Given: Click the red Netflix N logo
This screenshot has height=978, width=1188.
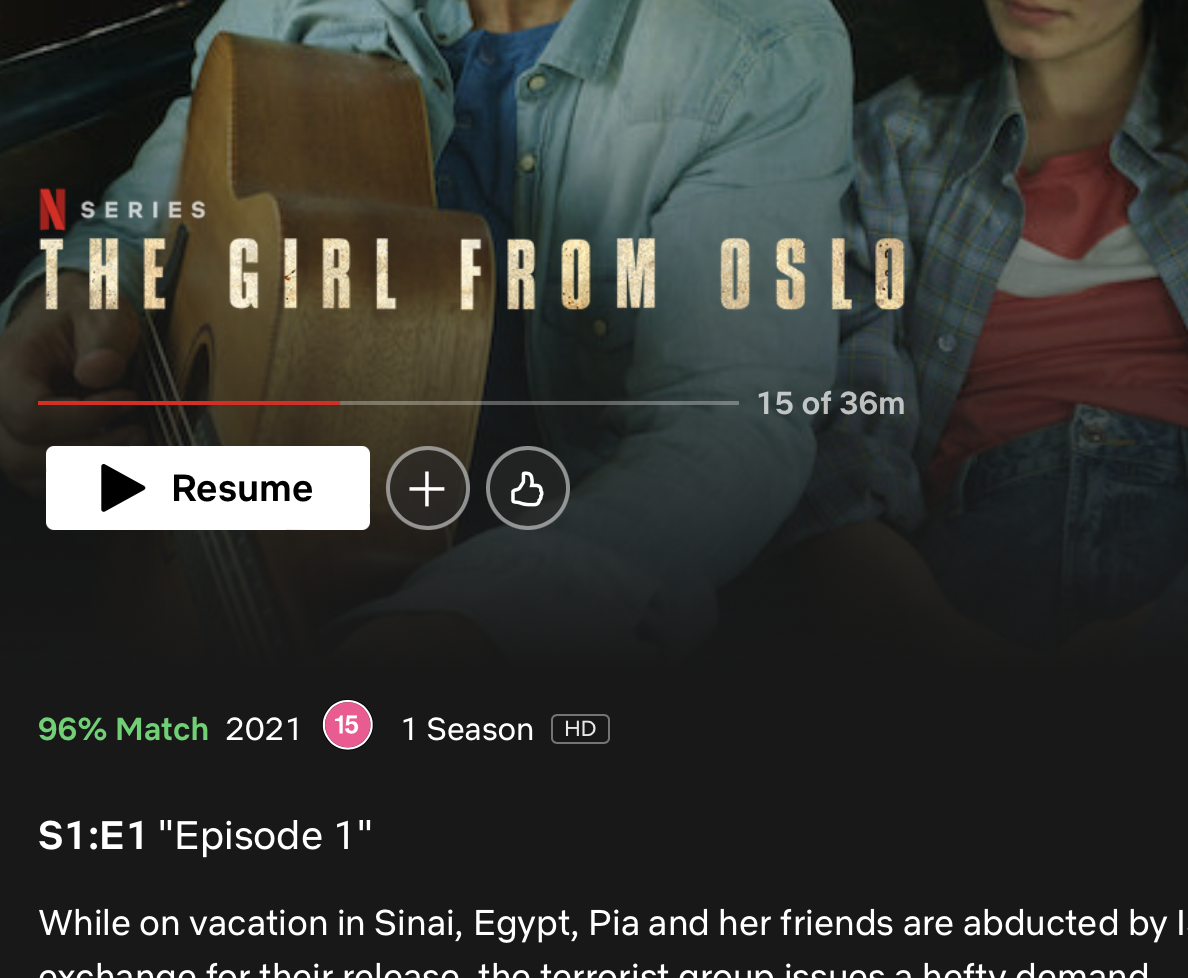Looking at the screenshot, I should tap(52, 209).
